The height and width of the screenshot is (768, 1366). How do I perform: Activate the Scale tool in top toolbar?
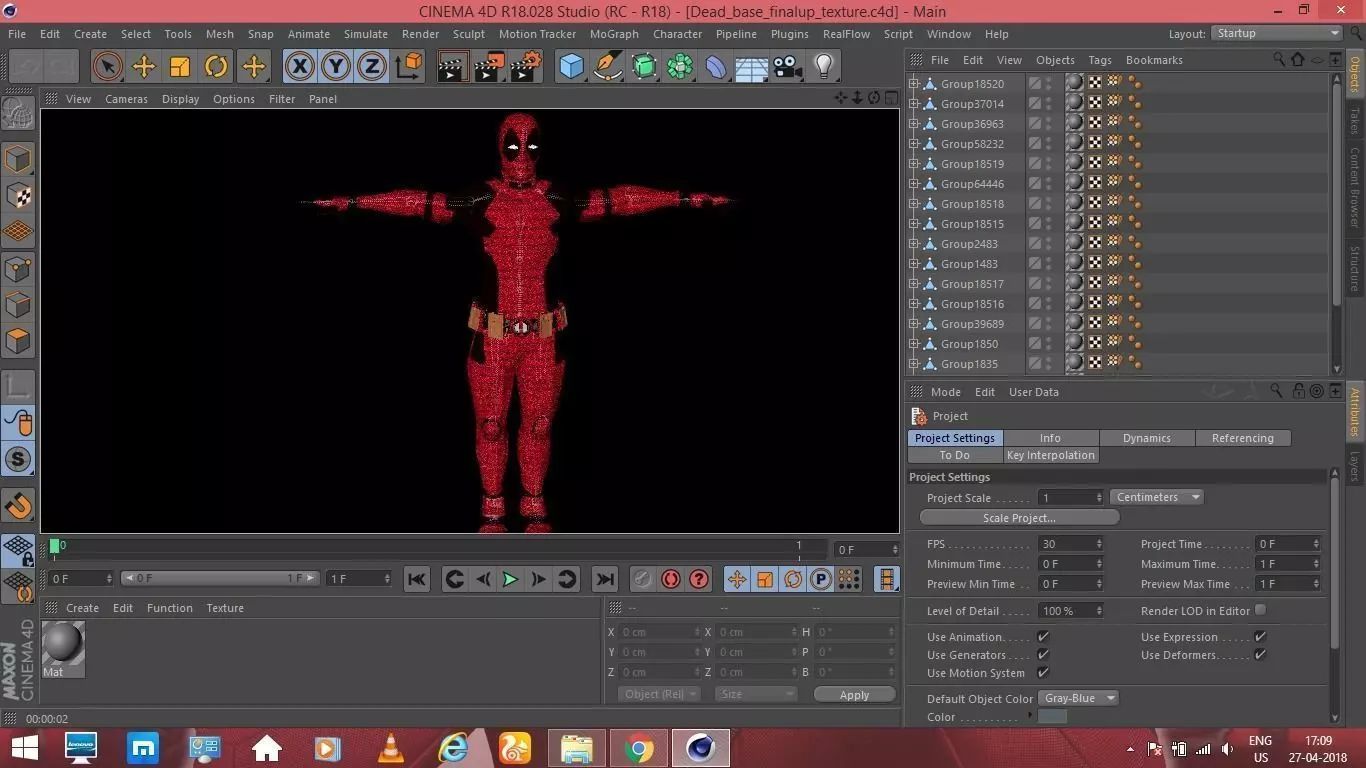pos(180,67)
